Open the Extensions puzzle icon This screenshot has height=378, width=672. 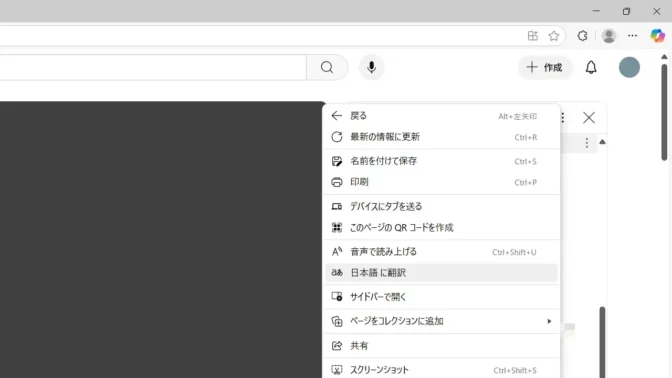tap(582, 36)
